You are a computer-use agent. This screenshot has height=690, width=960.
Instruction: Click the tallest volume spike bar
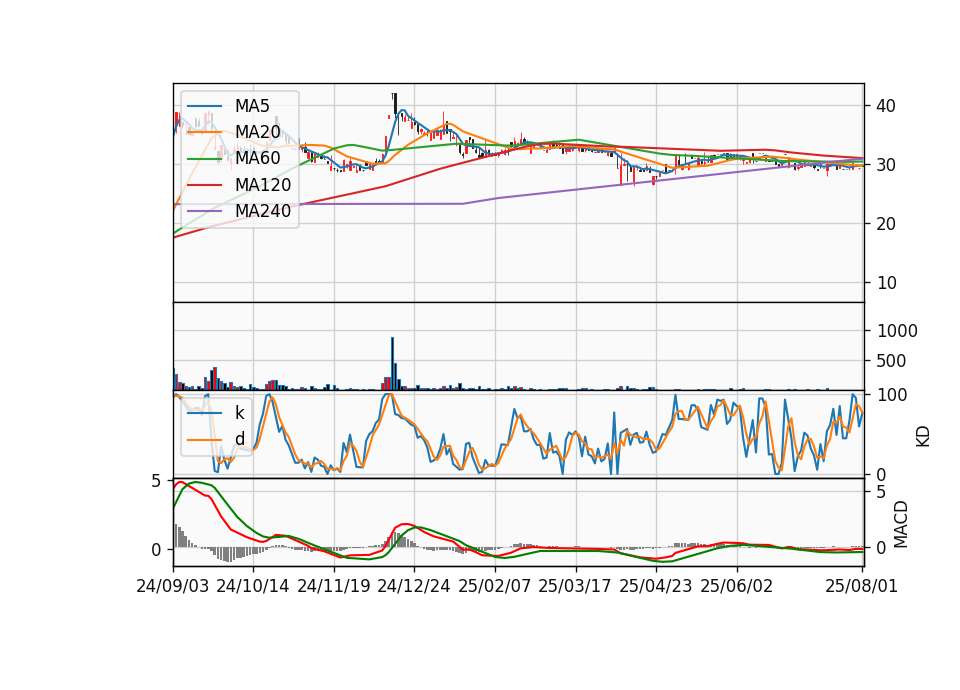click(x=392, y=364)
